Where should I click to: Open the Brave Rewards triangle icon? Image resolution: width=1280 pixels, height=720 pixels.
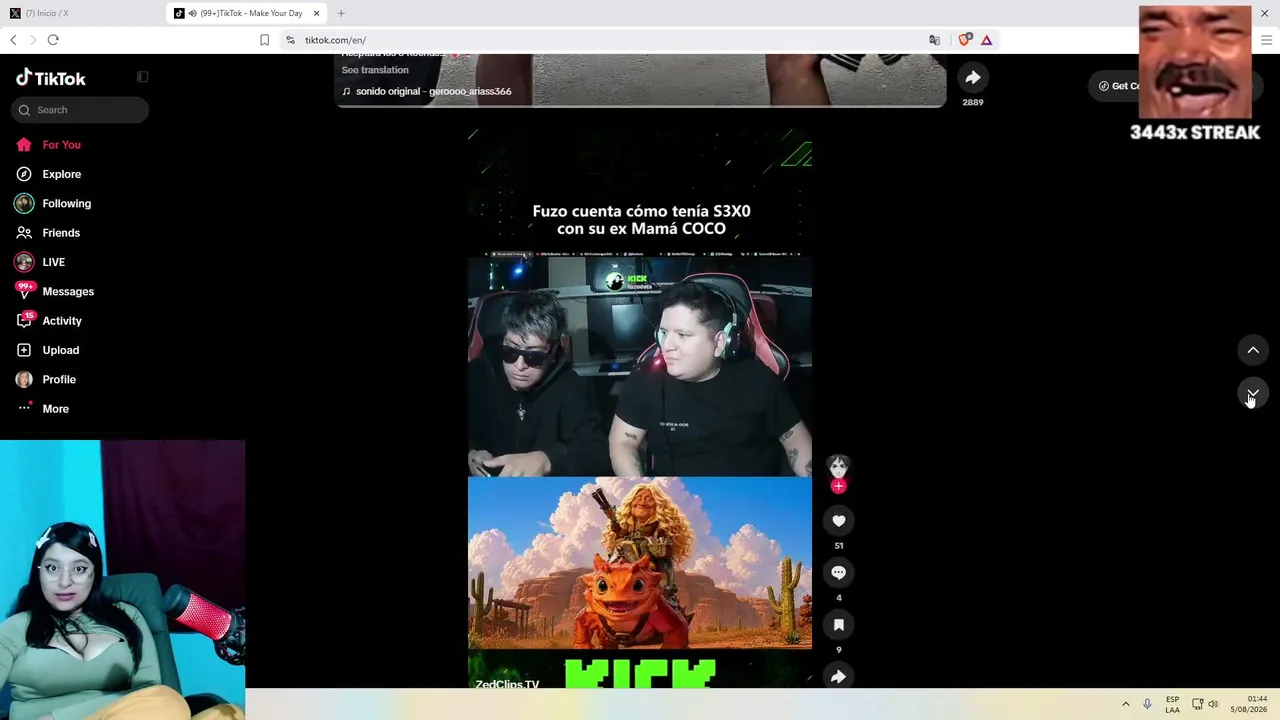pyautogui.click(x=986, y=40)
